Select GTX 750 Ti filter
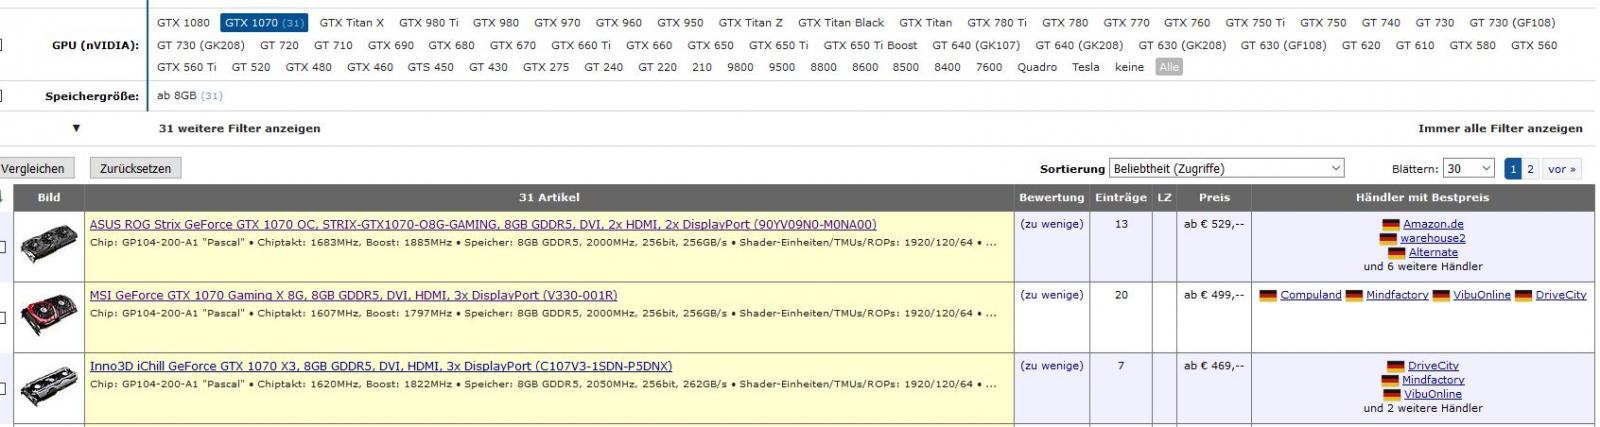1600x427 pixels. tap(1255, 23)
